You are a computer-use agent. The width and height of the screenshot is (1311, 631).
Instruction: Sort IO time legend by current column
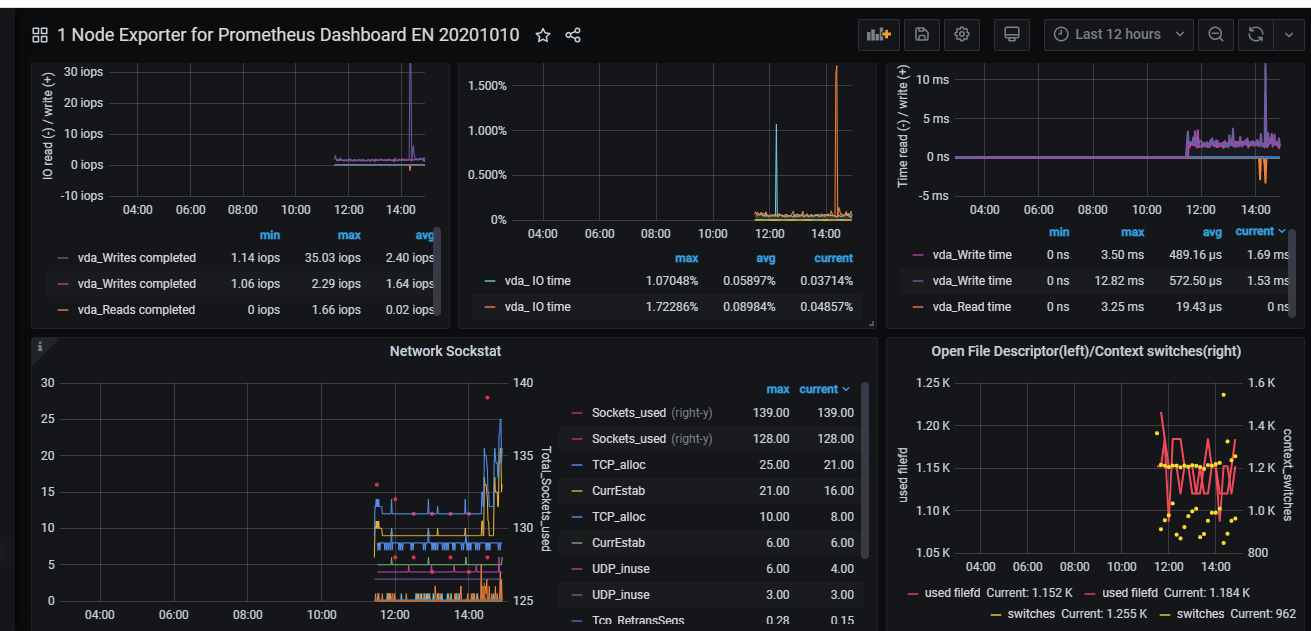point(833,258)
